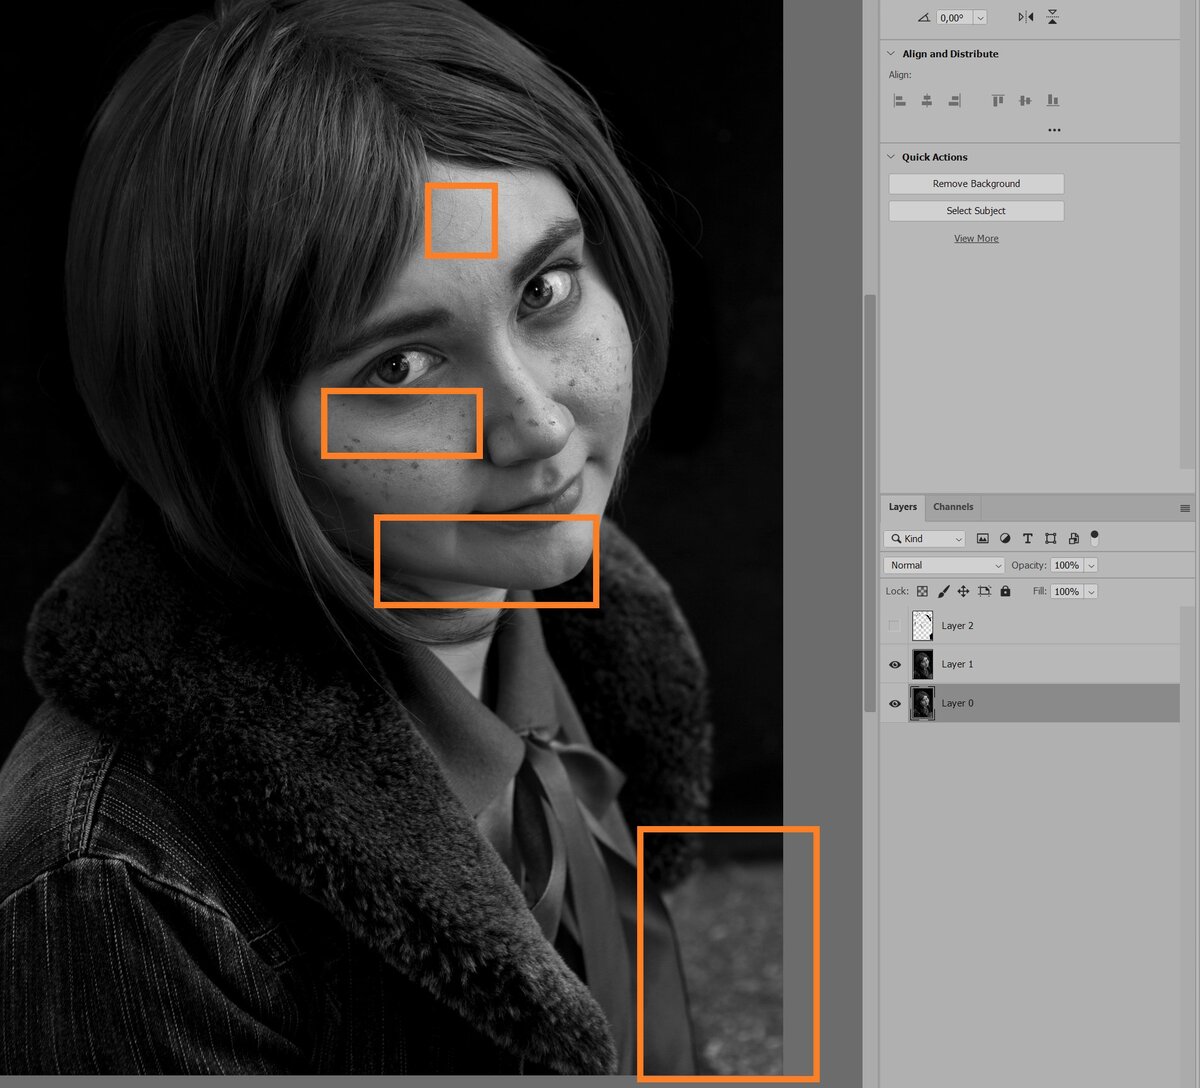Hide Layer 0 eye icon

[894, 704]
